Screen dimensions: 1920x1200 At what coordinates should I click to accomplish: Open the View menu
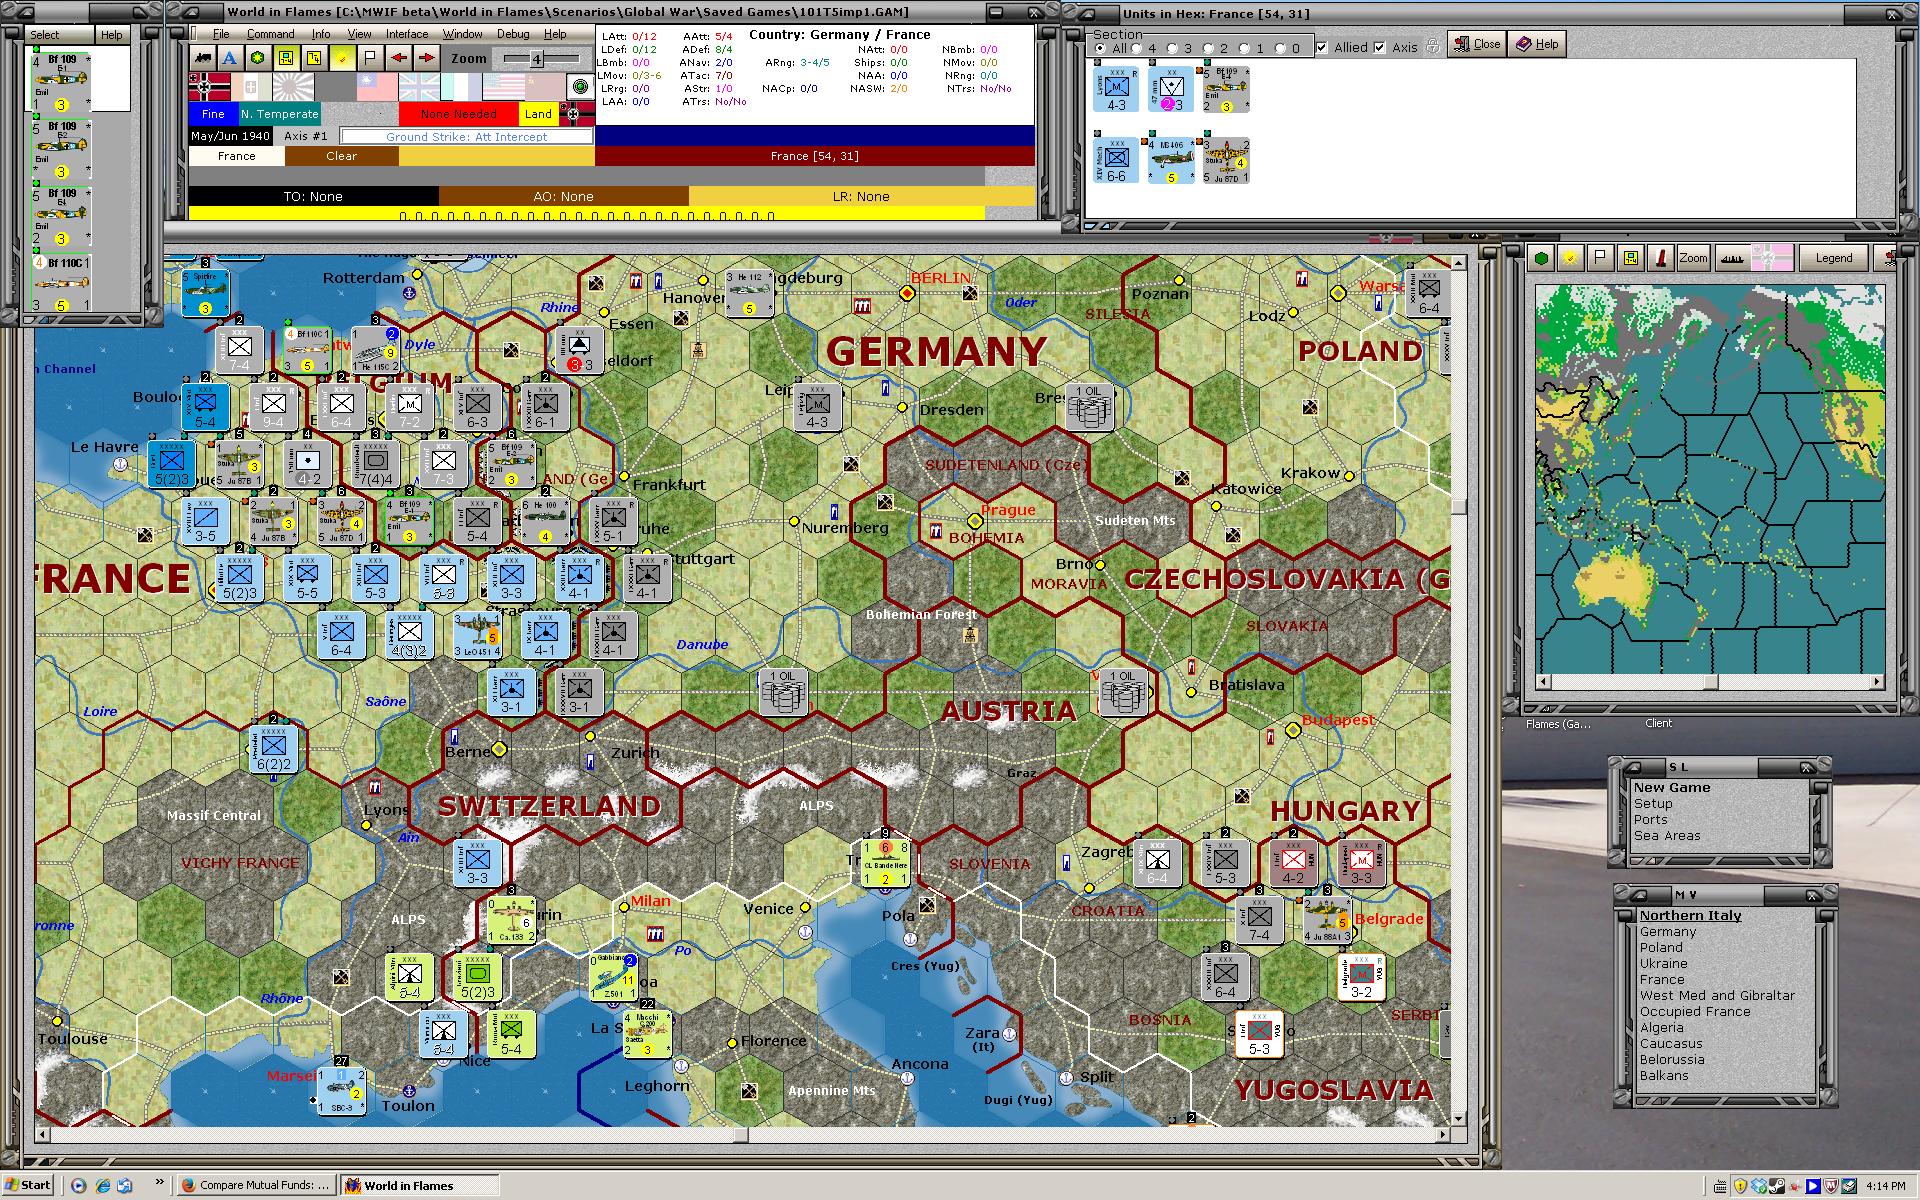tap(359, 34)
